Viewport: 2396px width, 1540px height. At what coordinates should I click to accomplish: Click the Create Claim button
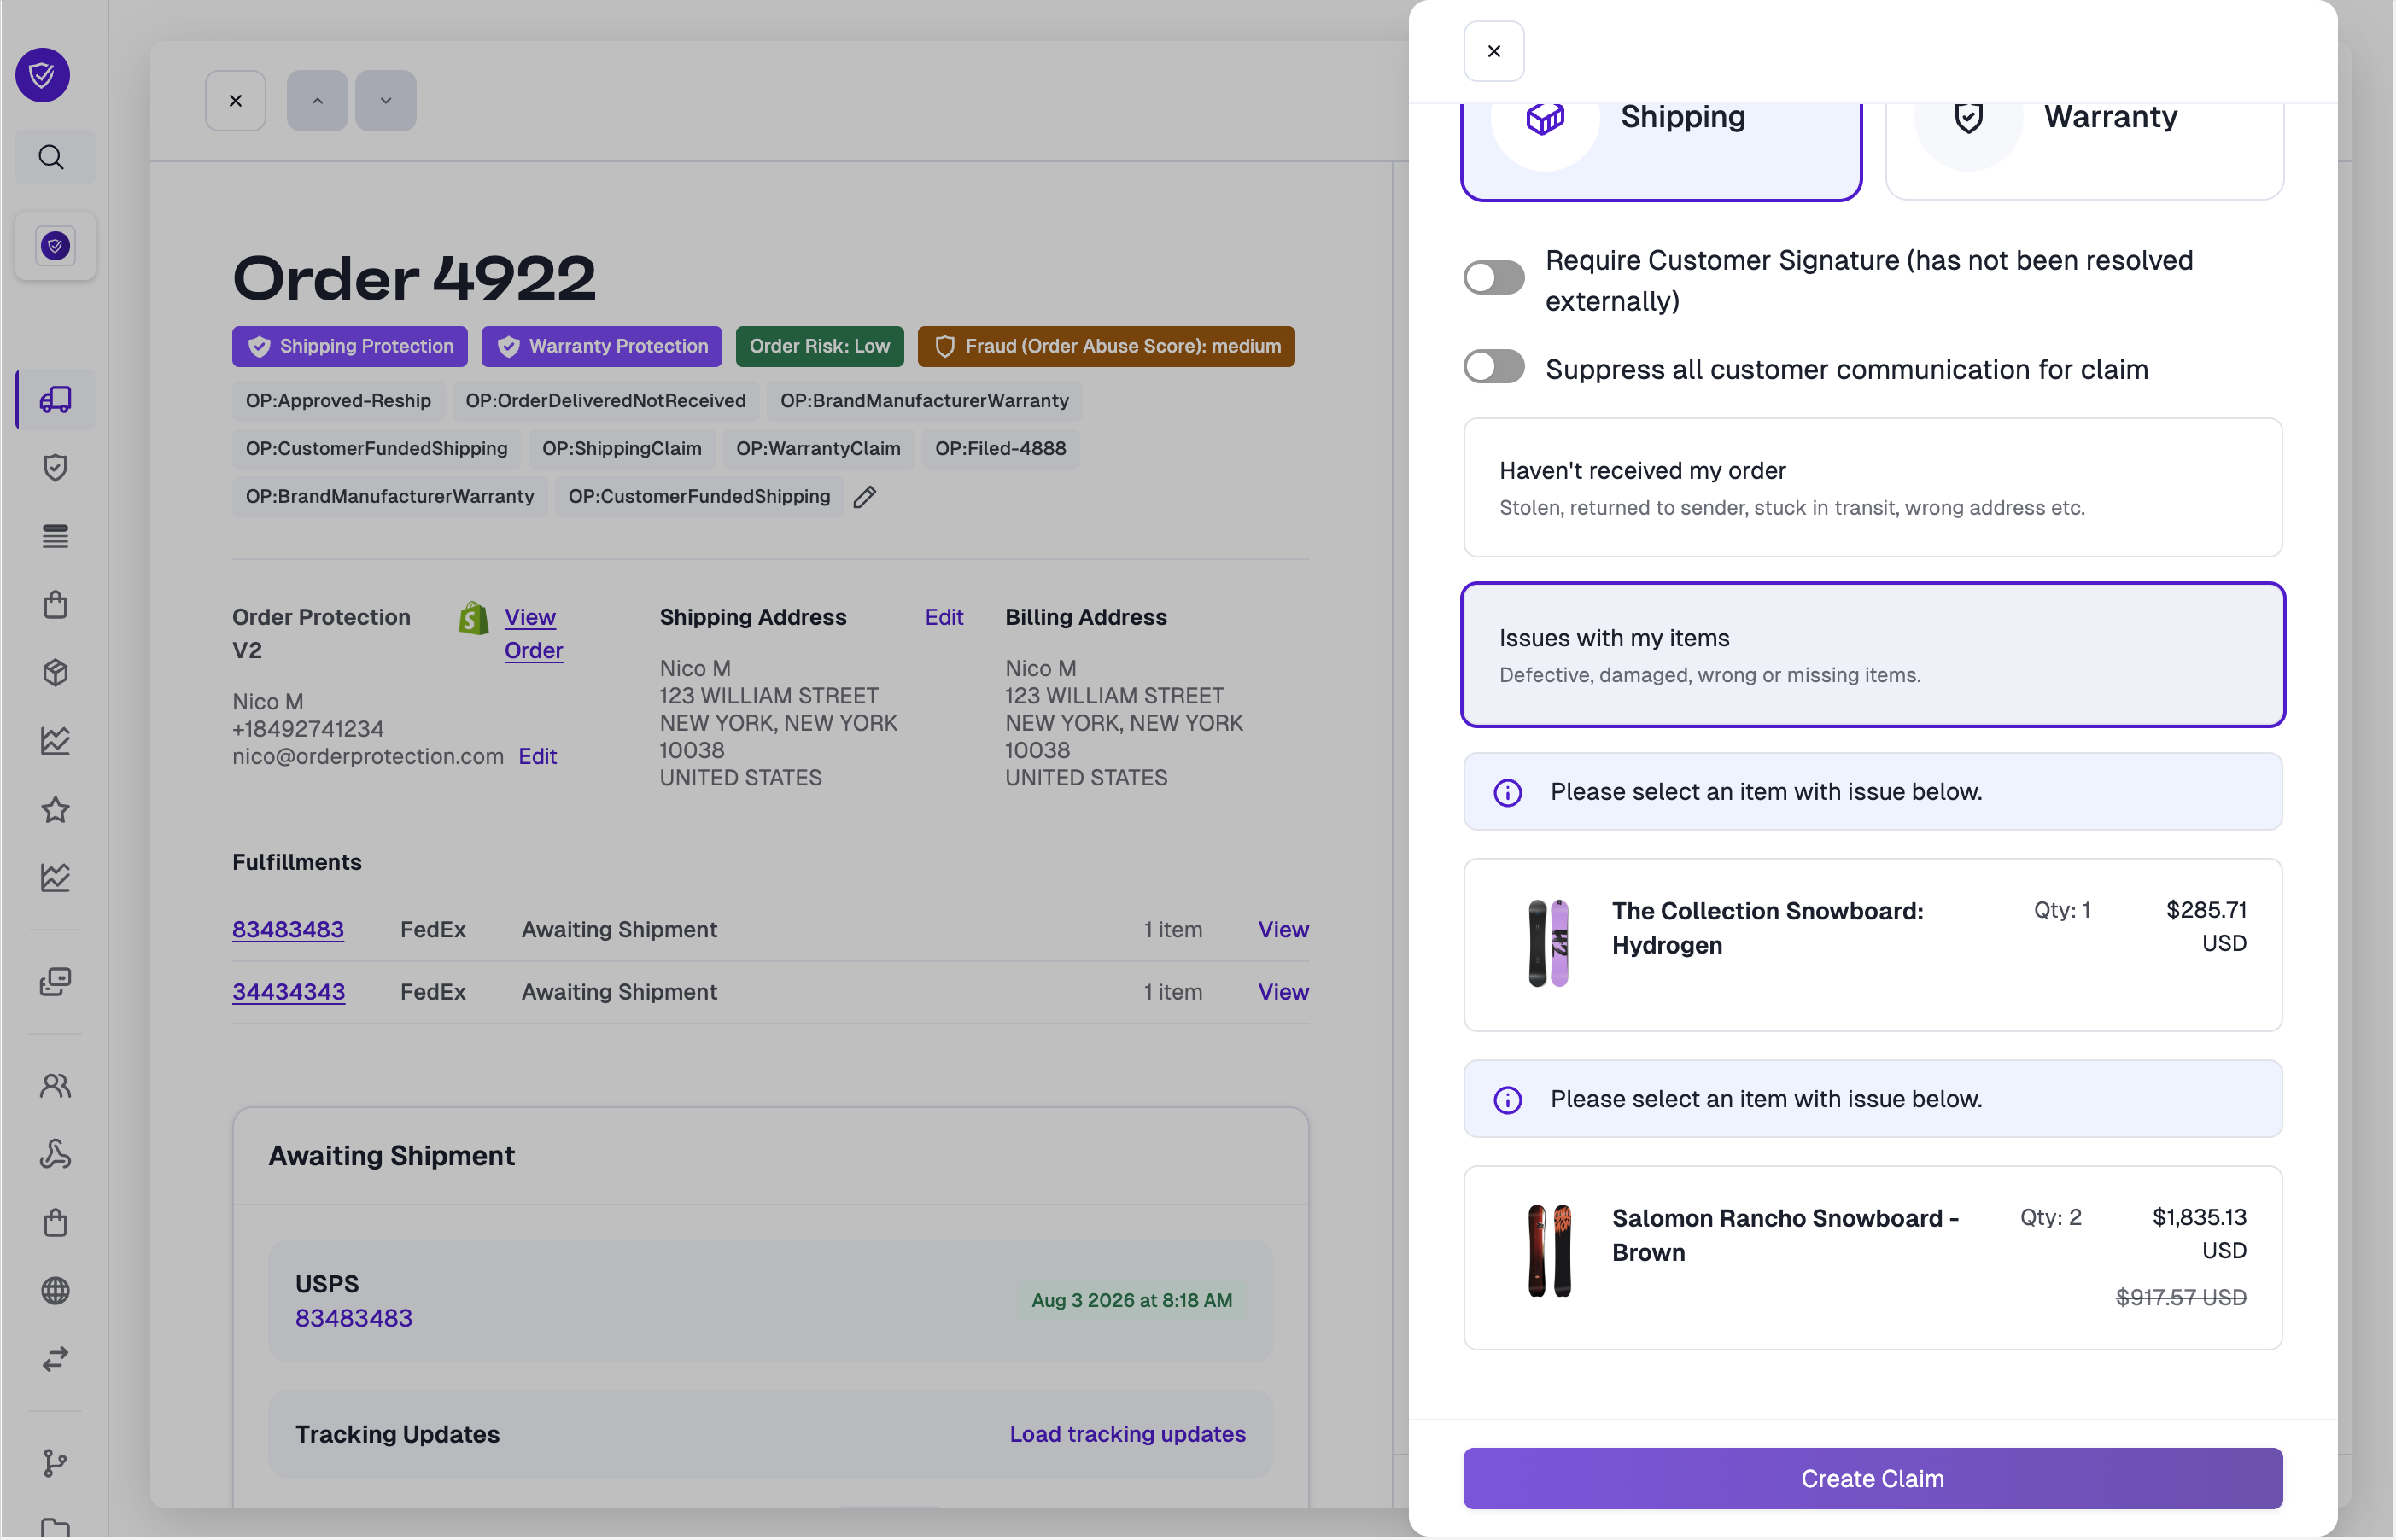click(x=1872, y=1478)
